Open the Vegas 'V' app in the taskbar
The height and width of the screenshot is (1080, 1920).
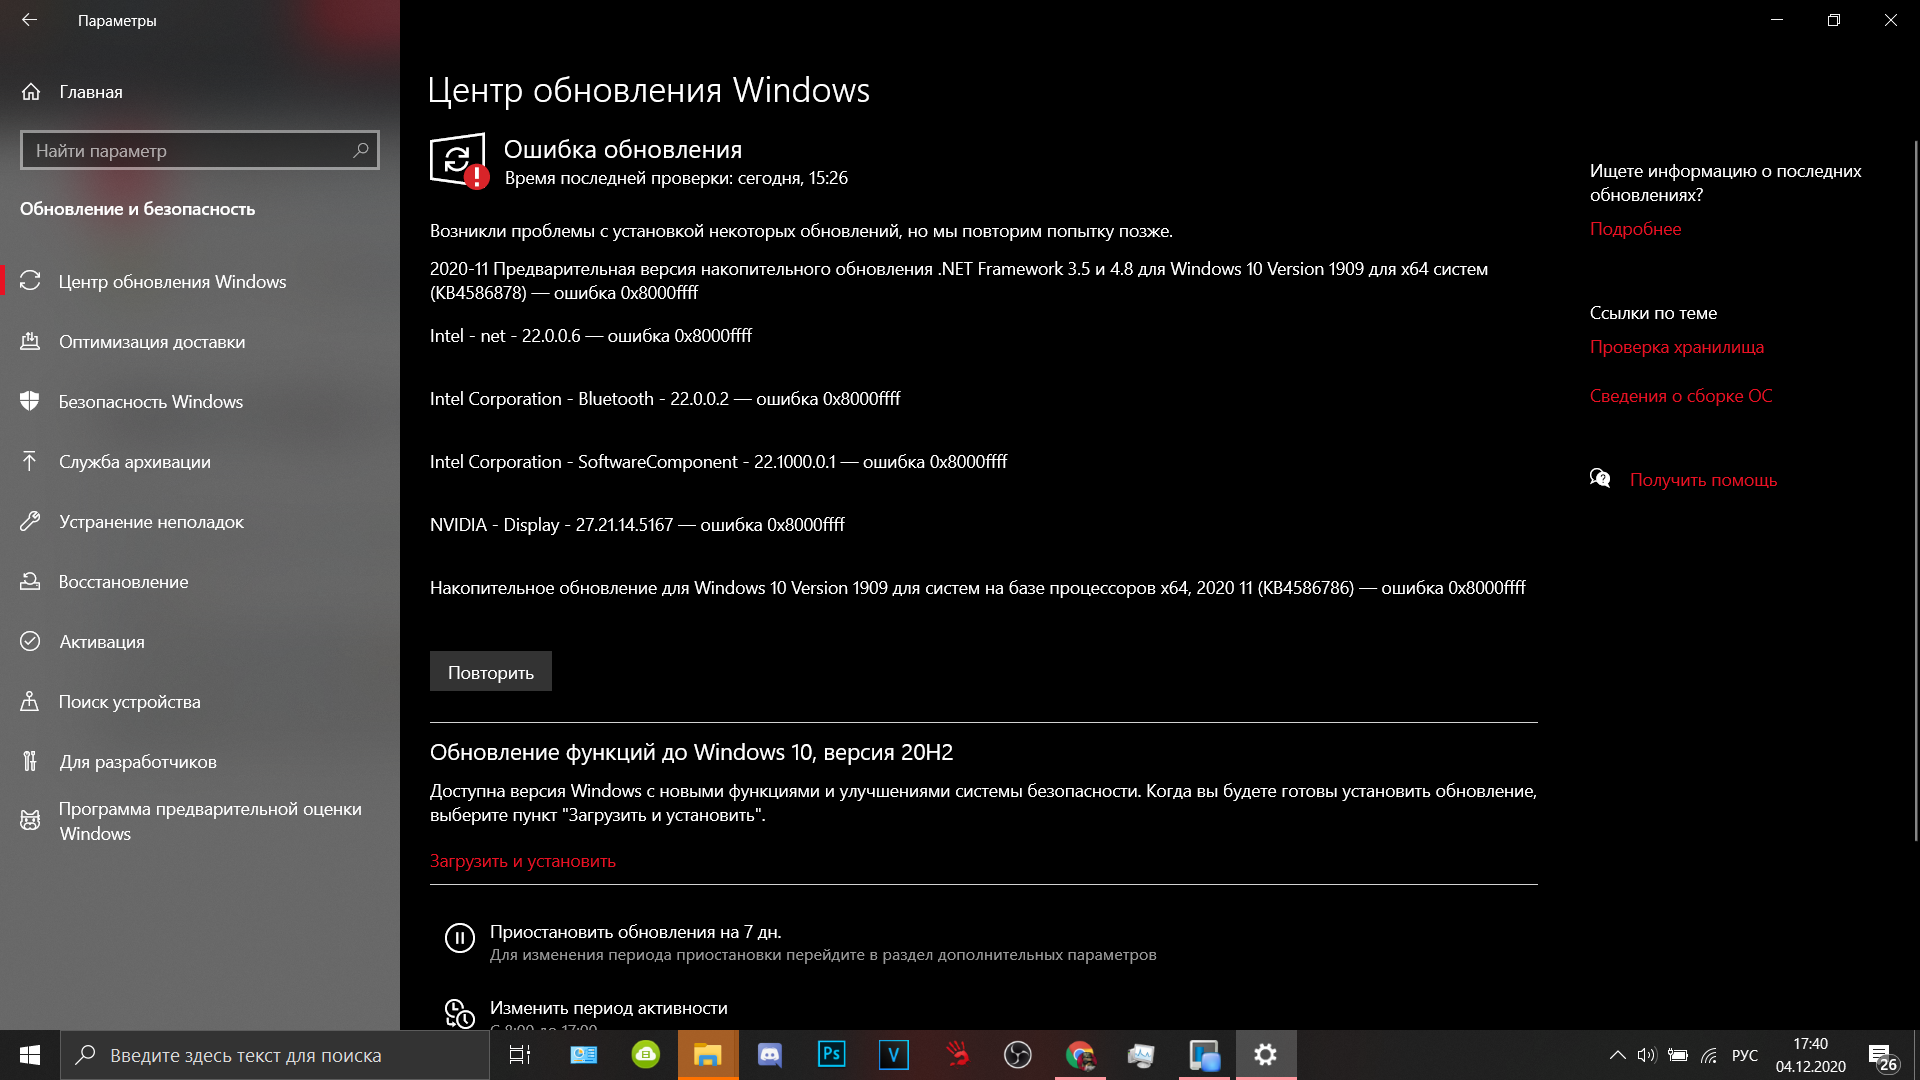[894, 1055]
